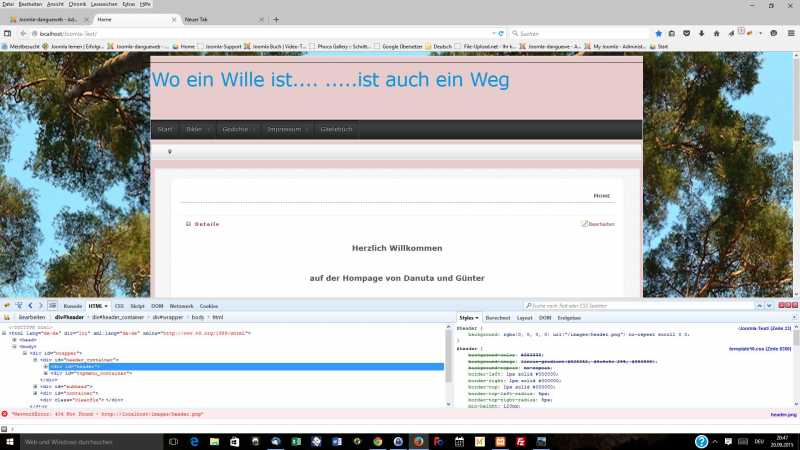
Task: Open the Styles side panel dropdown
Action: point(477,318)
